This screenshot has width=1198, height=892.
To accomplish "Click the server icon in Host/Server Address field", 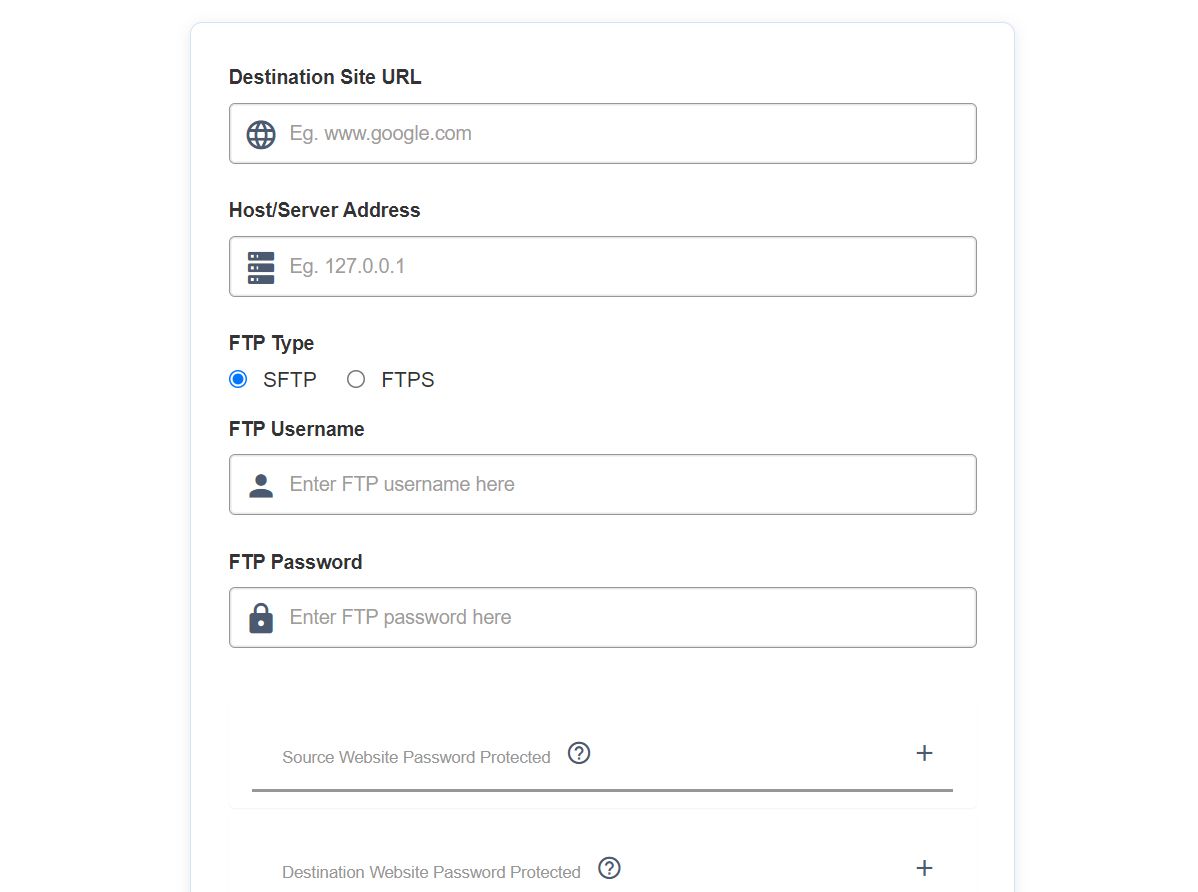I will click(260, 266).
